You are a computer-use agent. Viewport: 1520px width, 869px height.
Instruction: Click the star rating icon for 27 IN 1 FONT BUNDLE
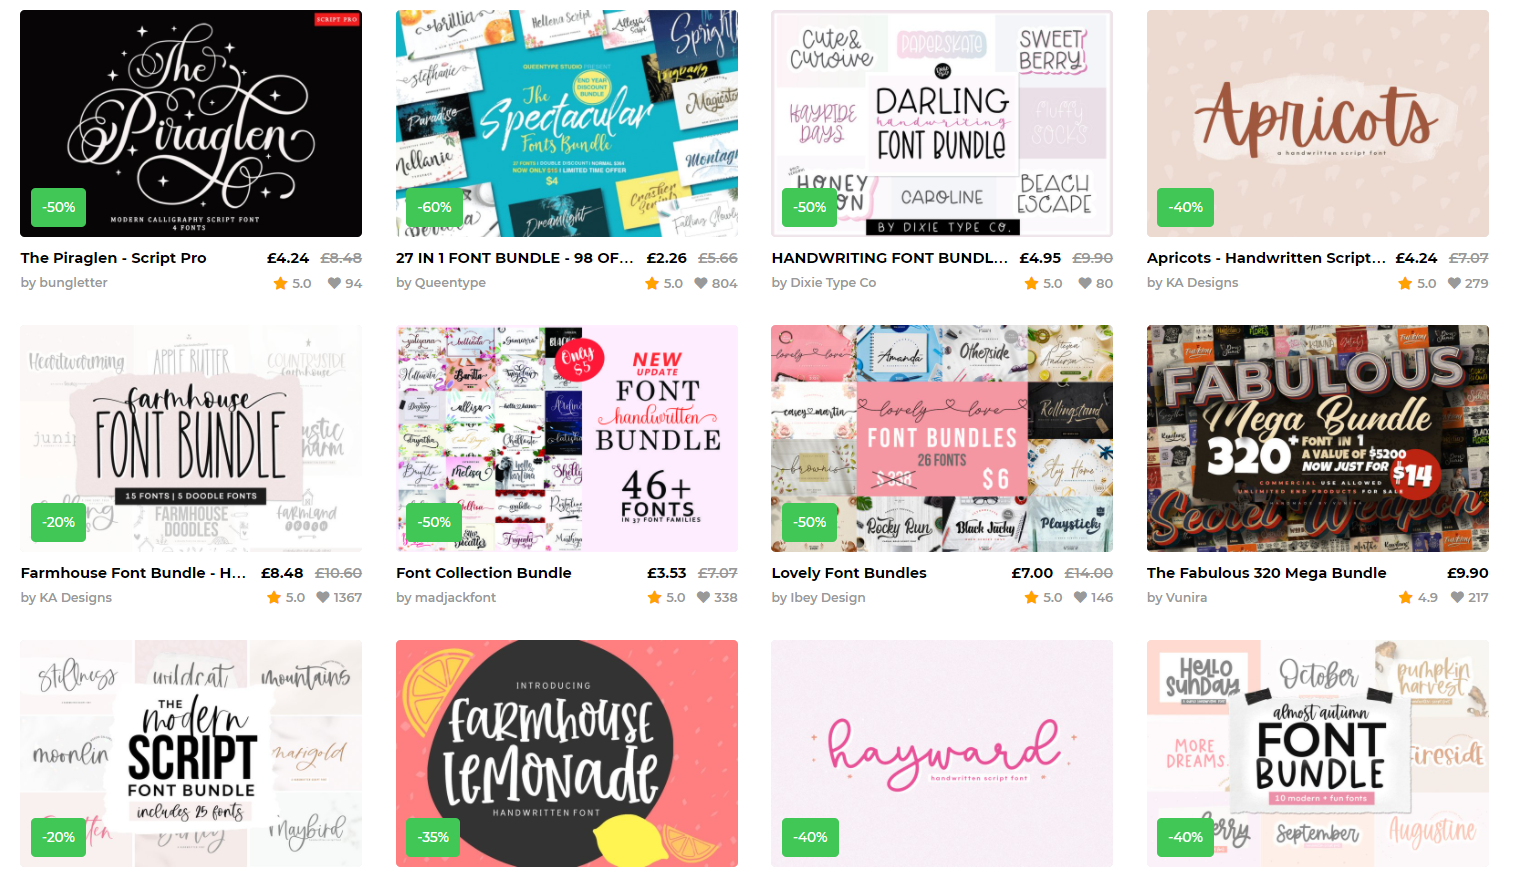click(652, 283)
